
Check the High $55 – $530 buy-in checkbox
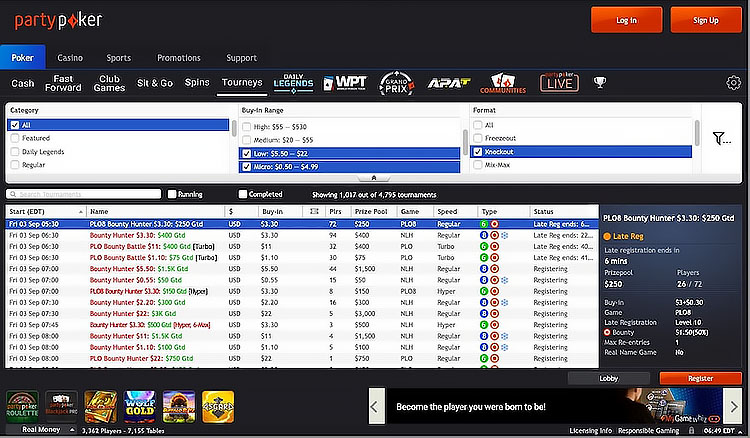point(246,127)
